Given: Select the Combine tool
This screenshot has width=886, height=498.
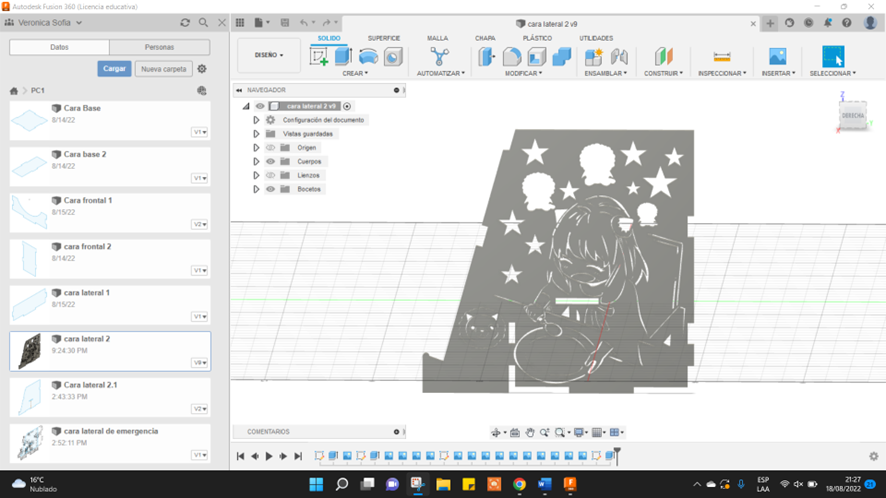Looking at the screenshot, I should pos(562,57).
